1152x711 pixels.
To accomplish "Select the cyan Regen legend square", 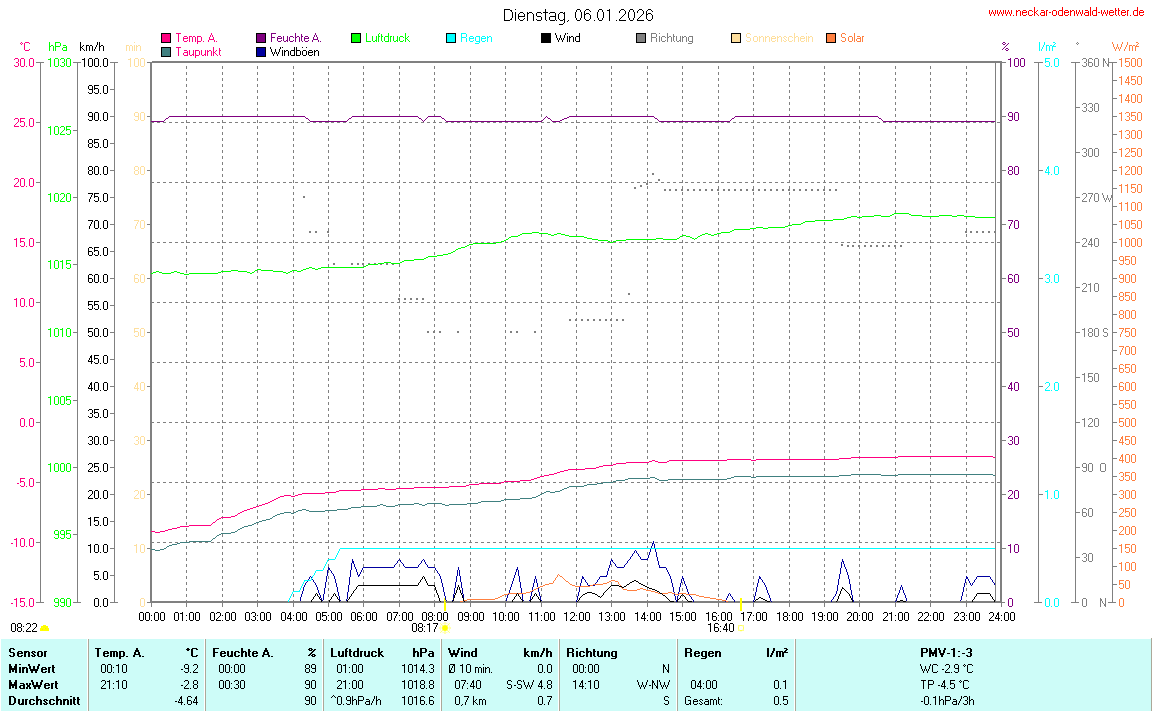I will point(451,38).
